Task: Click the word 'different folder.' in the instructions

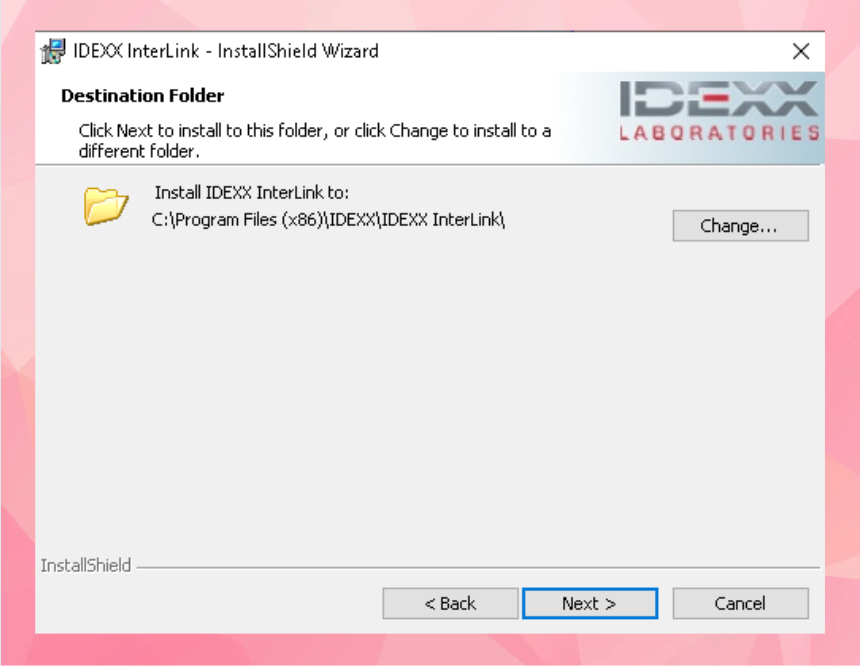Action: [139, 151]
